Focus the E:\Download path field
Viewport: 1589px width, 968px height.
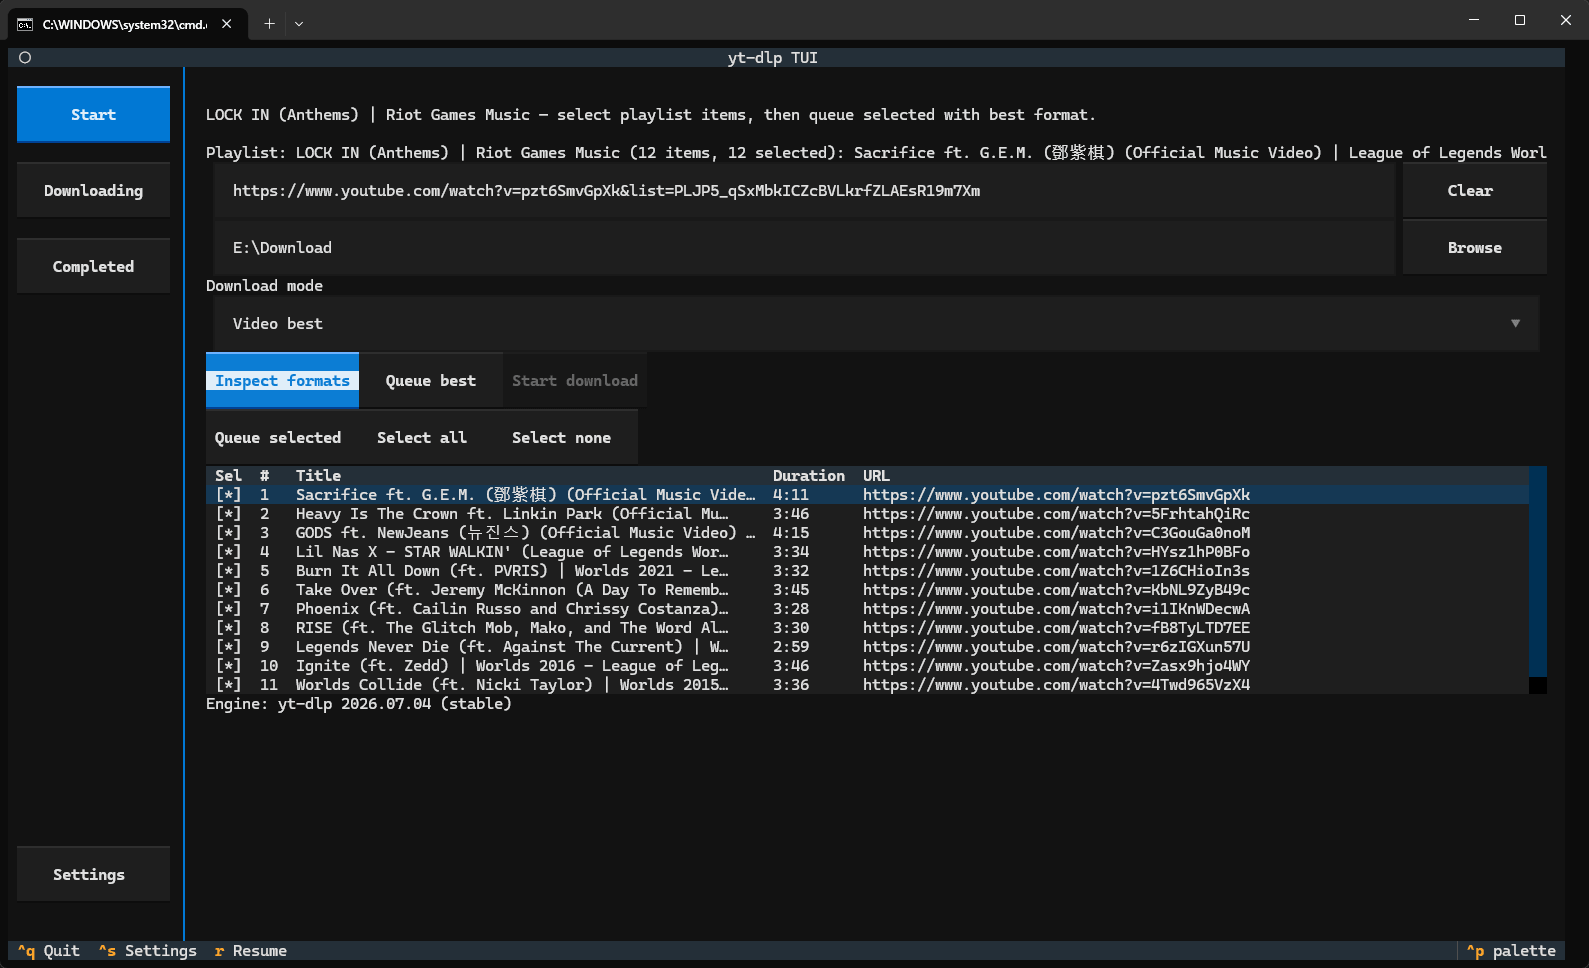(x=804, y=247)
